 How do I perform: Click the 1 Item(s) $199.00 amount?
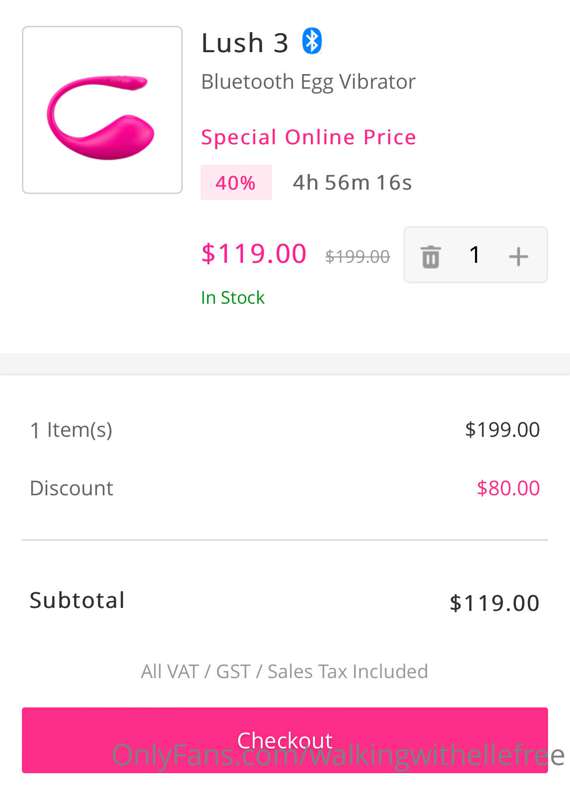(x=502, y=430)
